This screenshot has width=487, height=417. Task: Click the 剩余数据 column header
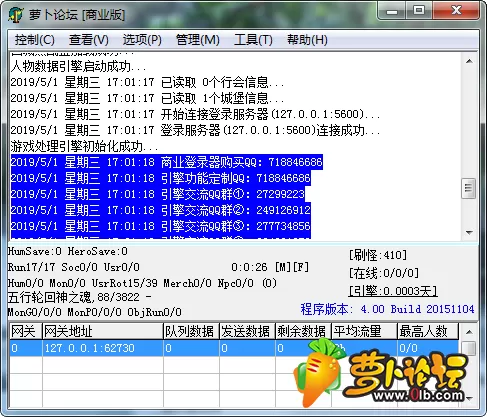coord(303,331)
